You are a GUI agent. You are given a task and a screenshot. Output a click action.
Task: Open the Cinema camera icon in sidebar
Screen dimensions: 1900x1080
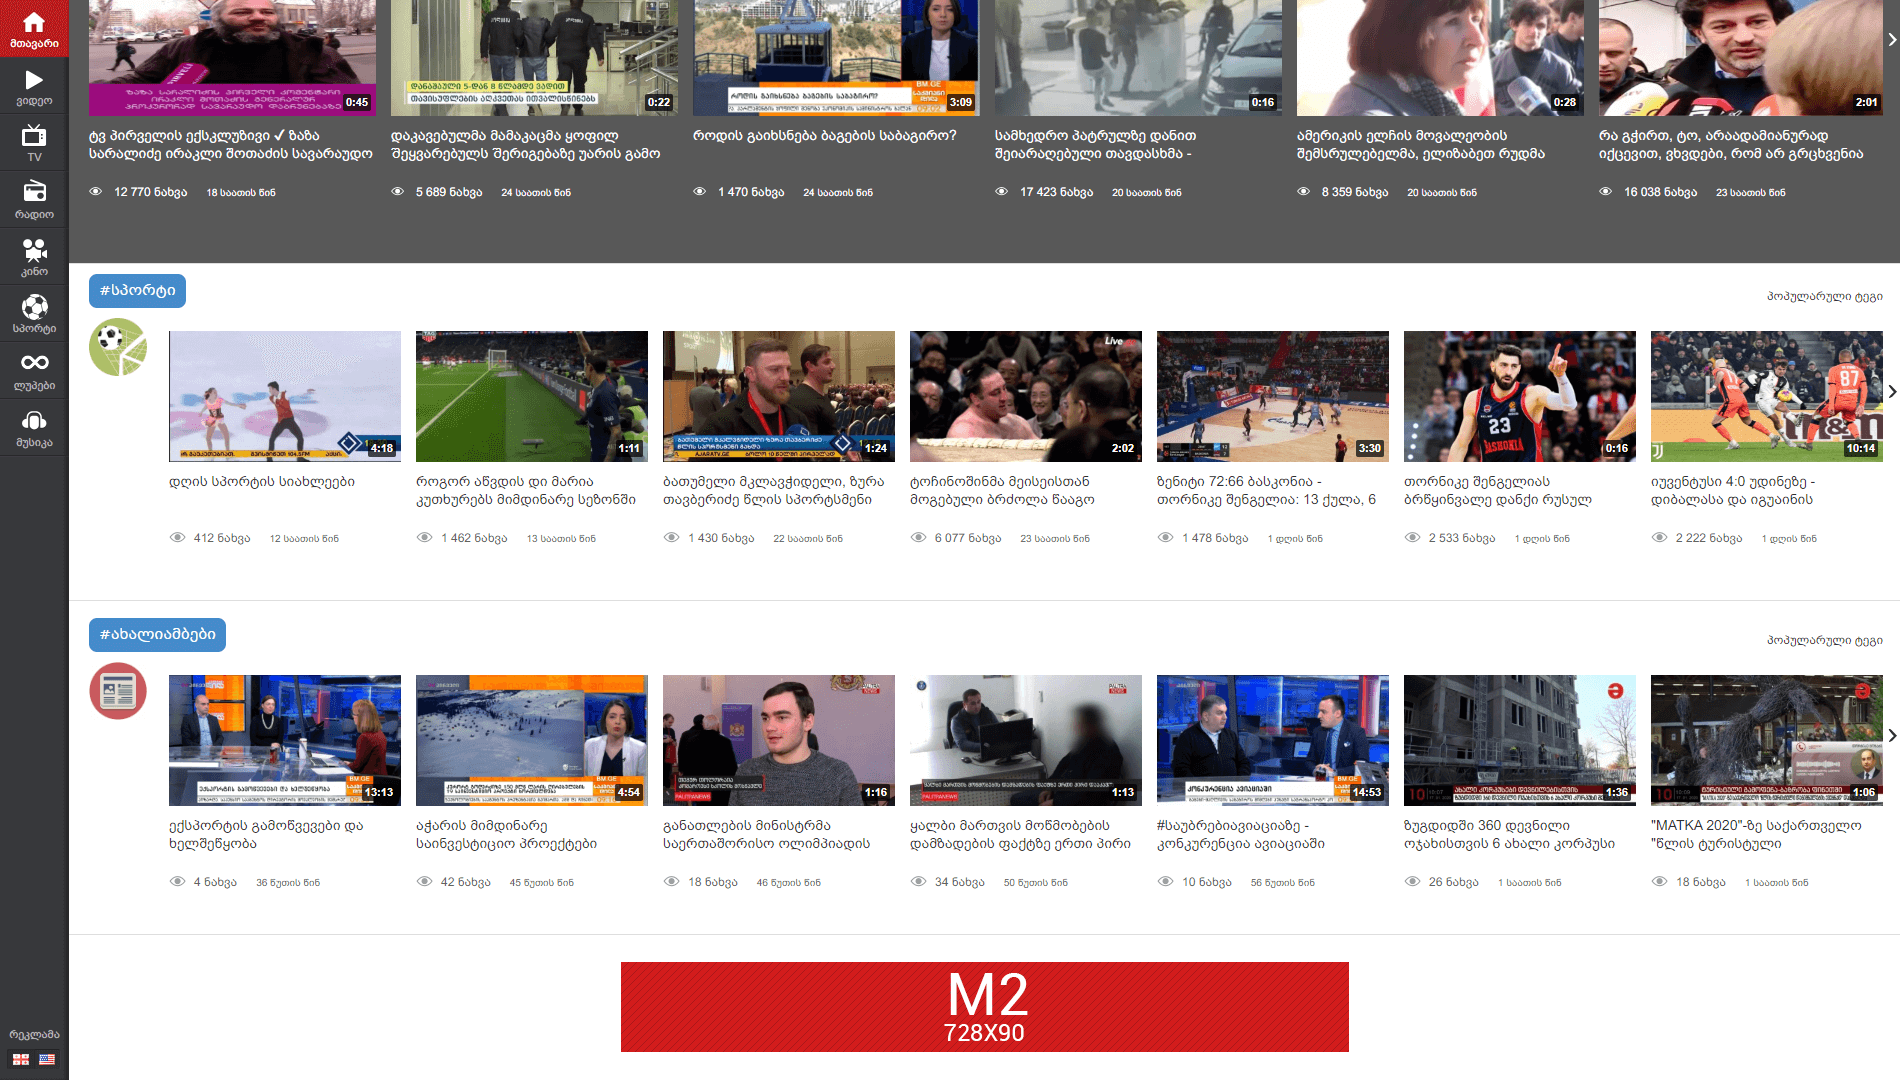click(34, 256)
